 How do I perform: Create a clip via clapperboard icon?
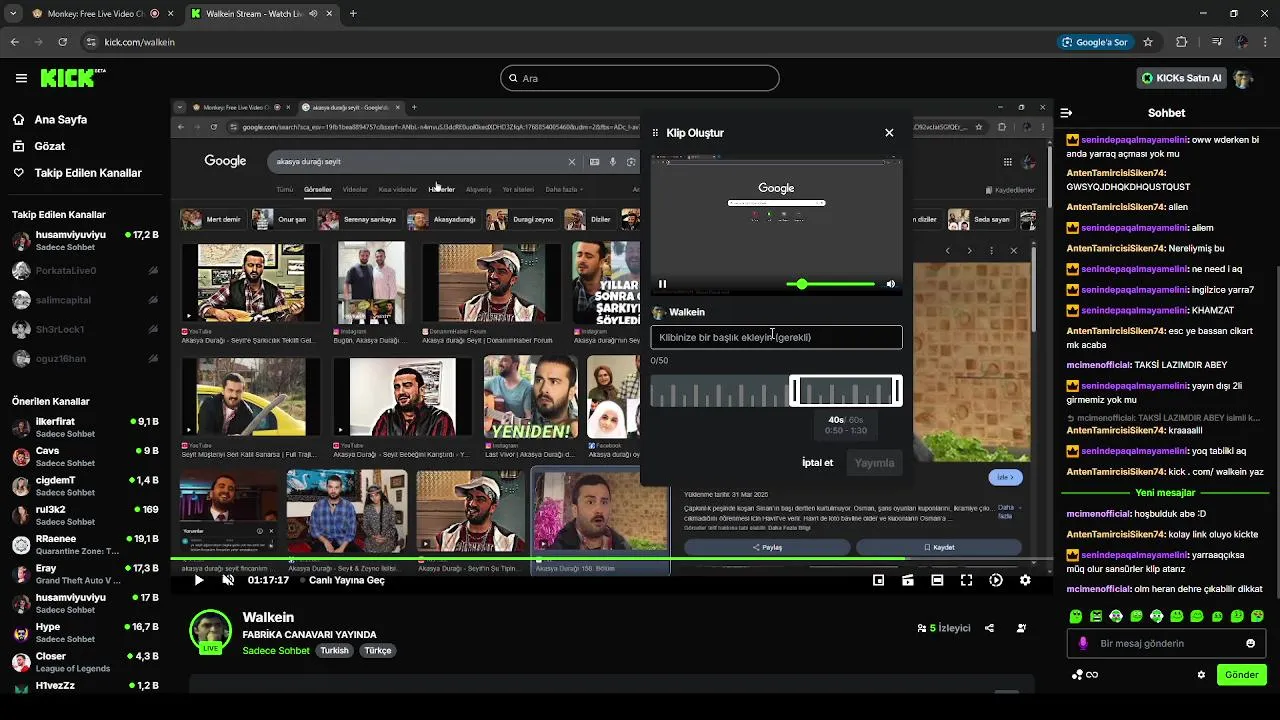[908, 580]
